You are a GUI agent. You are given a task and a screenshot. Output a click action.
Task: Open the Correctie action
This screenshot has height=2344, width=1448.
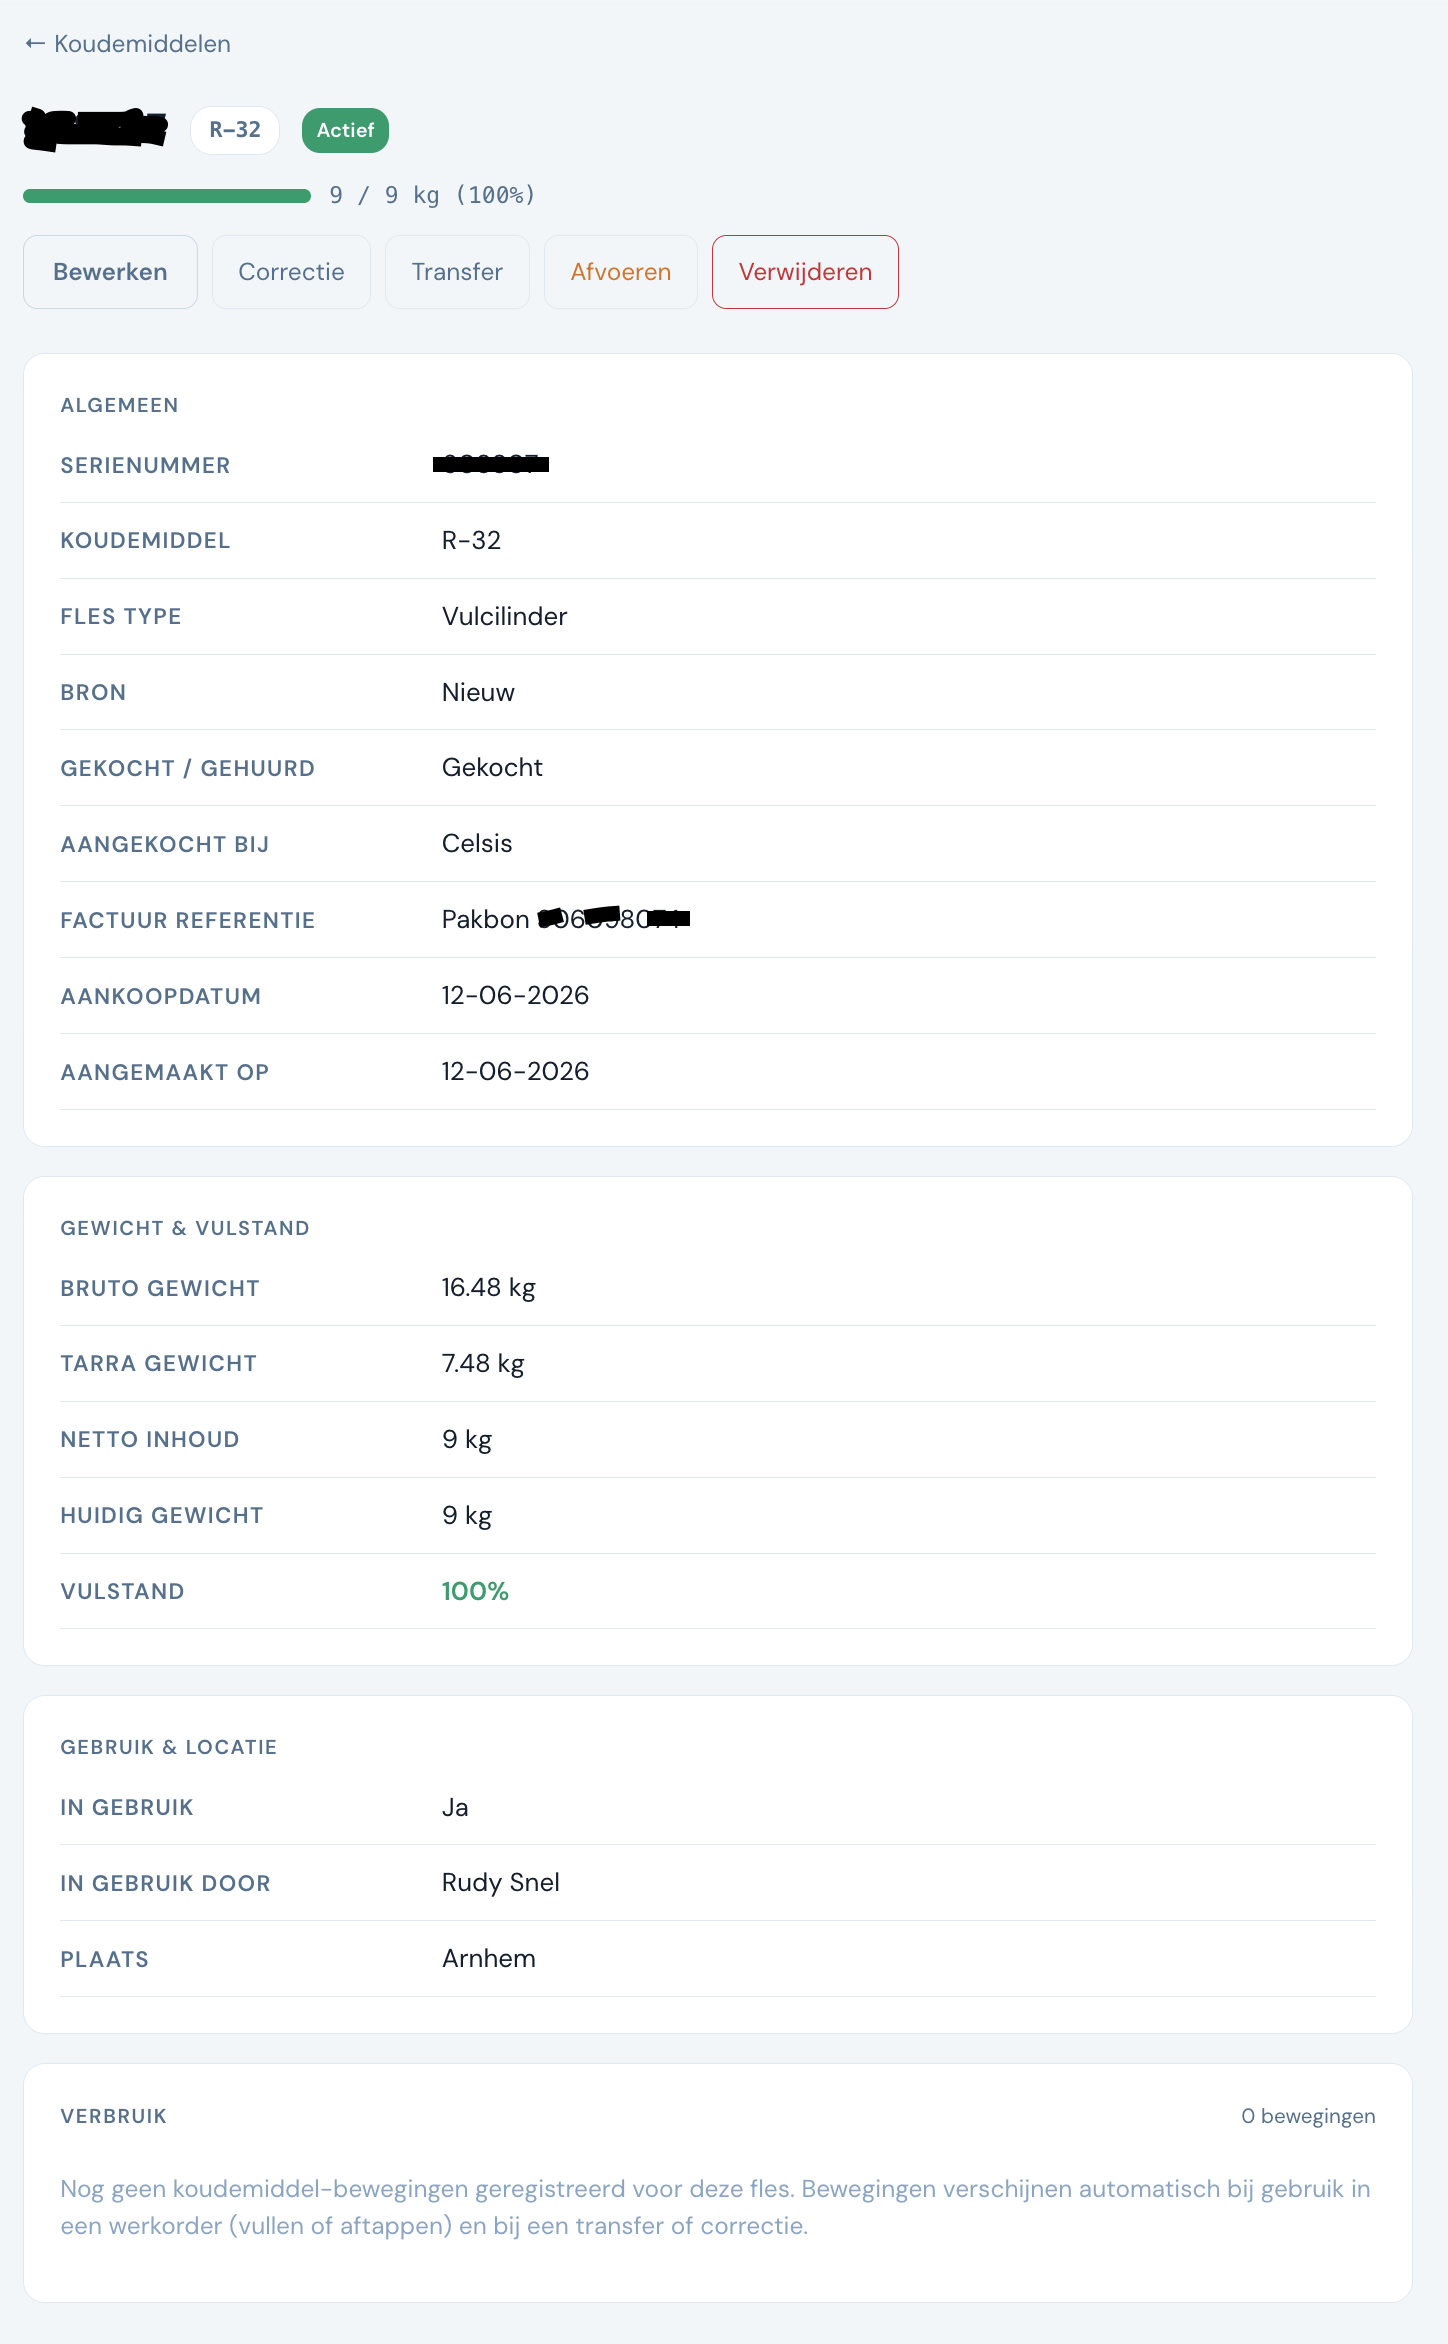(291, 272)
